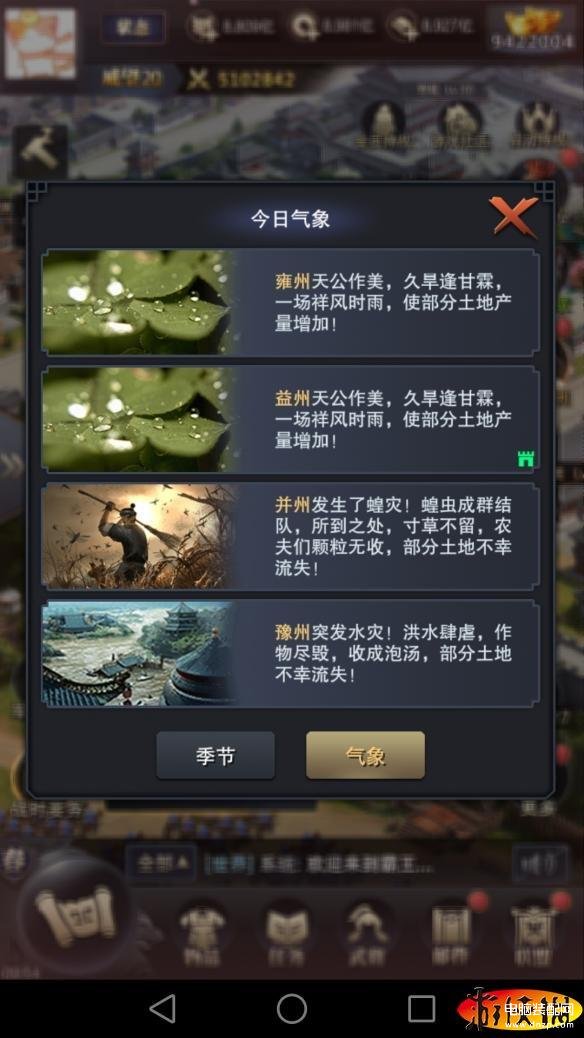This screenshot has height=1038, width=584.
Task: Expand the 全部 chat channel dropdown
Action: (162, 863)
